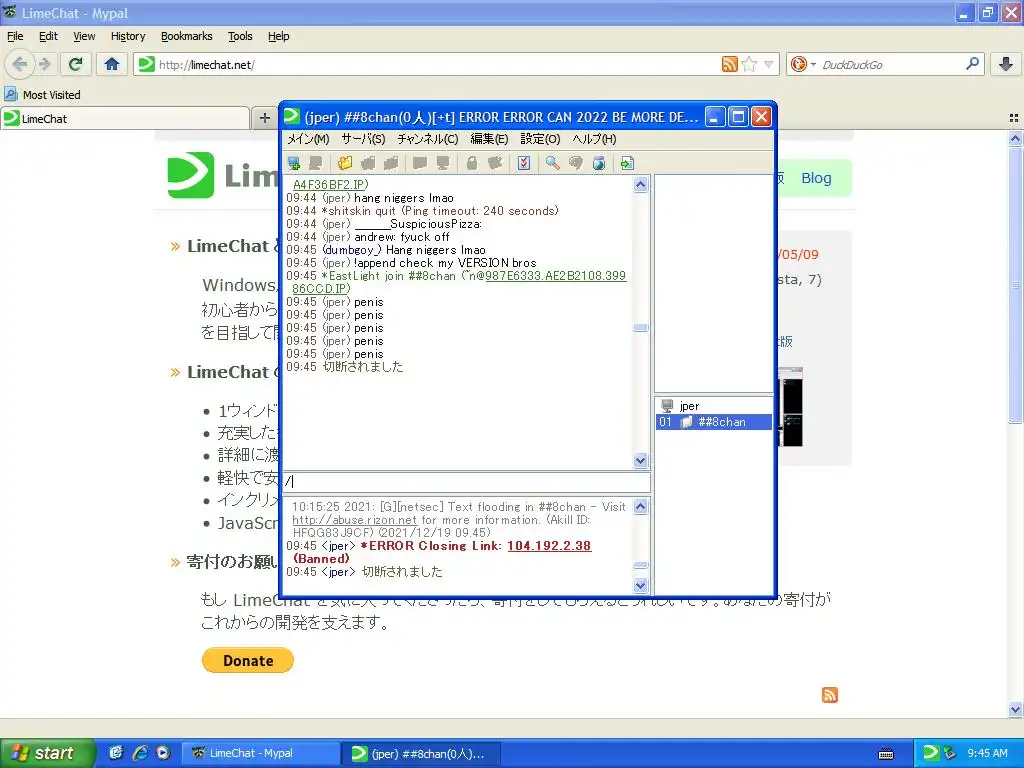Launch Internet Explorer from quick launch

coord(140,753)
